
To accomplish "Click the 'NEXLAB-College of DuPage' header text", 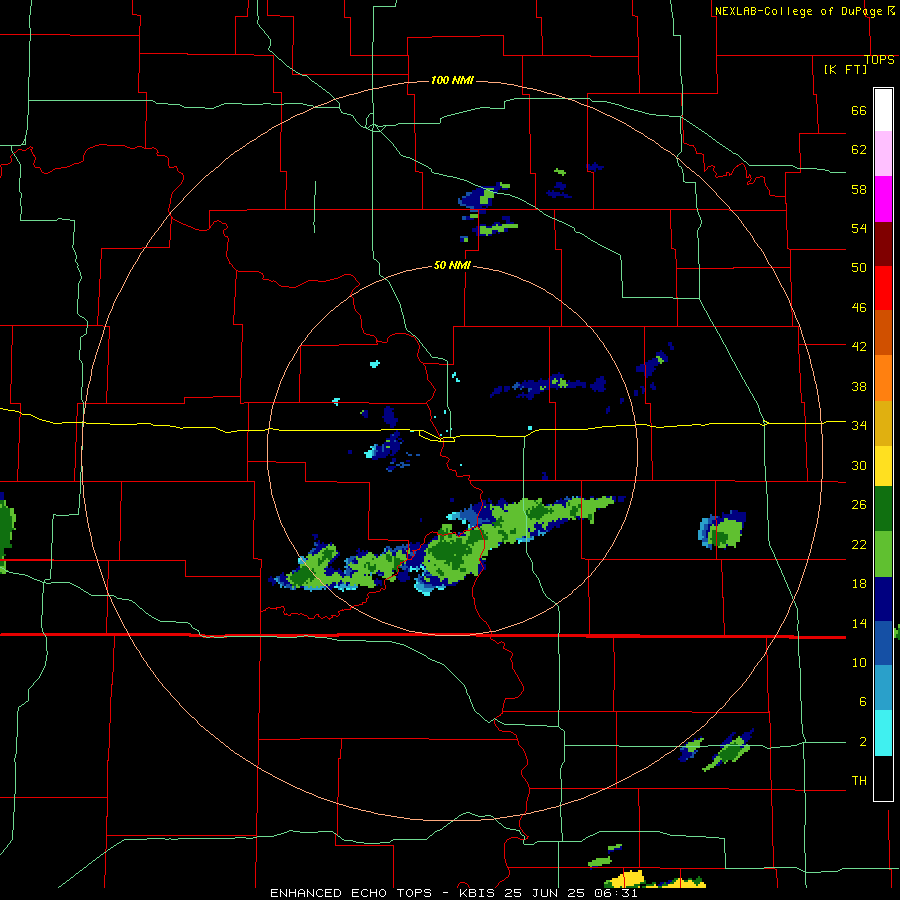I will pyautogui.click(x=798, y=11).
